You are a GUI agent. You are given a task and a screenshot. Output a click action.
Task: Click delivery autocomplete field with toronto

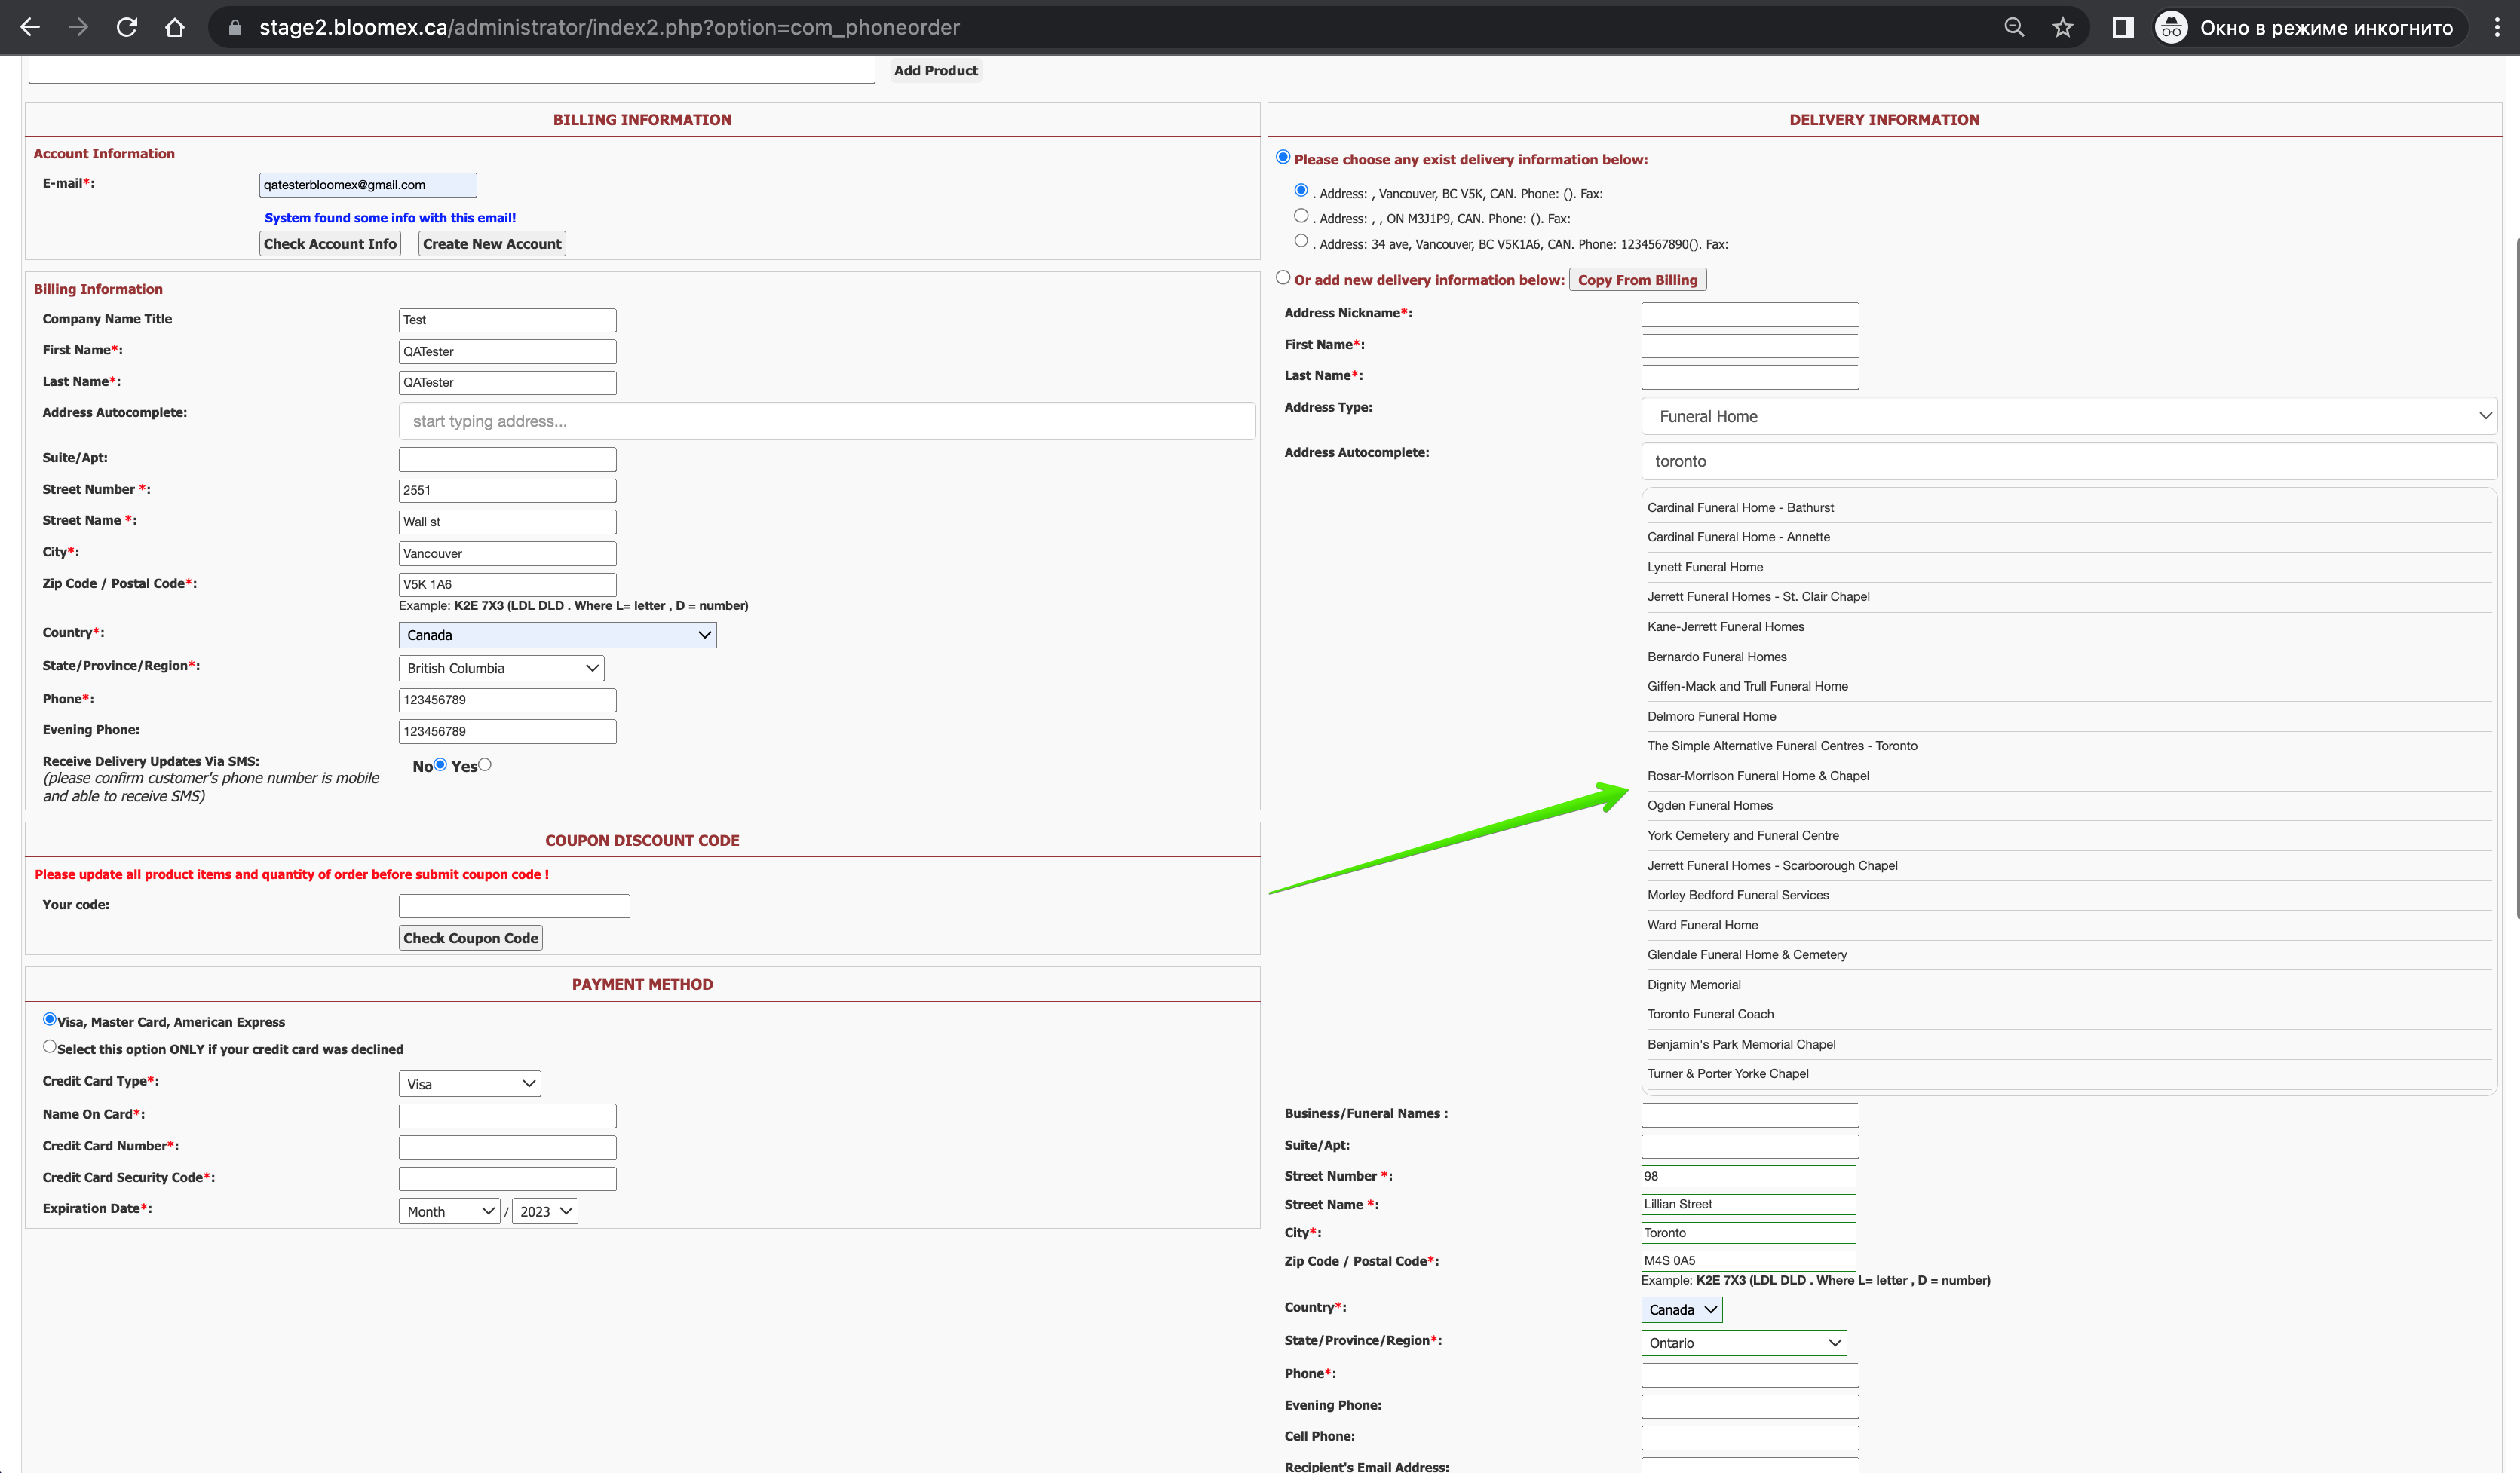[2069, 461]
